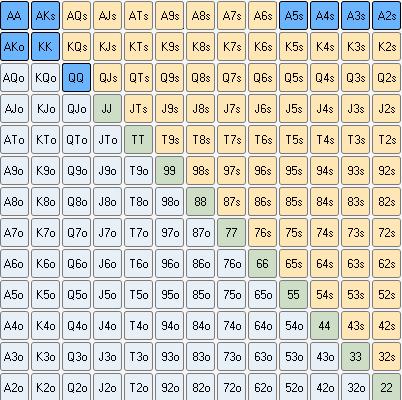Viewport: 402px width, 400px height.
Task: Toggle the A3s suited cell
Action: point(355,15)
